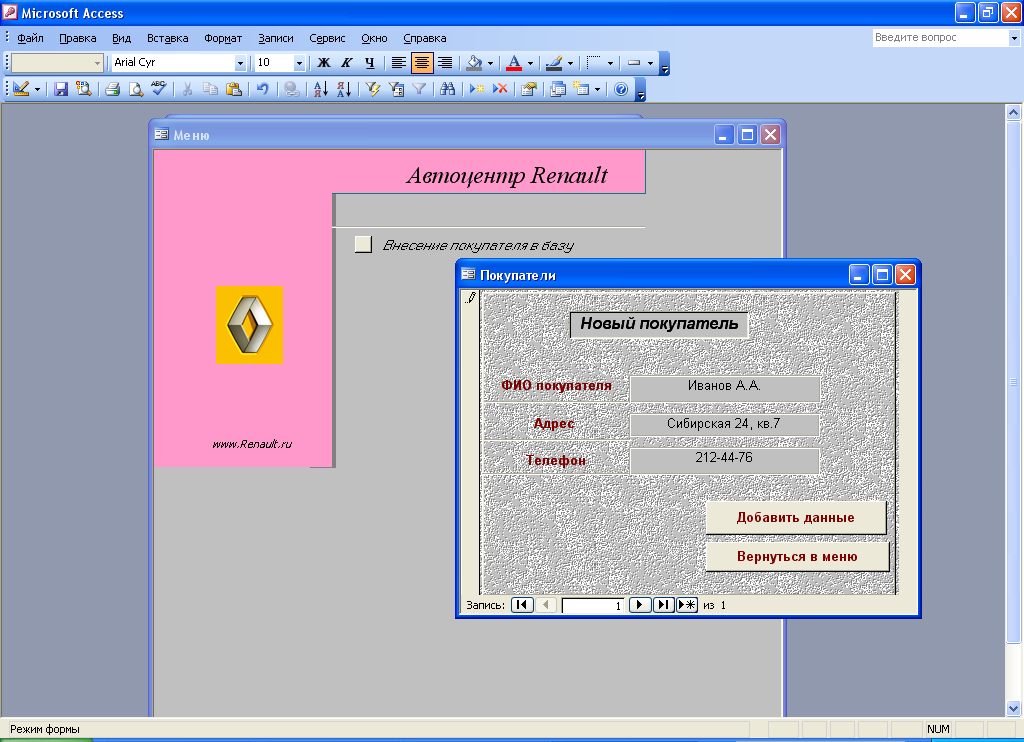Click the Добавить данные button
The width and height of the screenshot is (1024, 742).
point(795,517)
